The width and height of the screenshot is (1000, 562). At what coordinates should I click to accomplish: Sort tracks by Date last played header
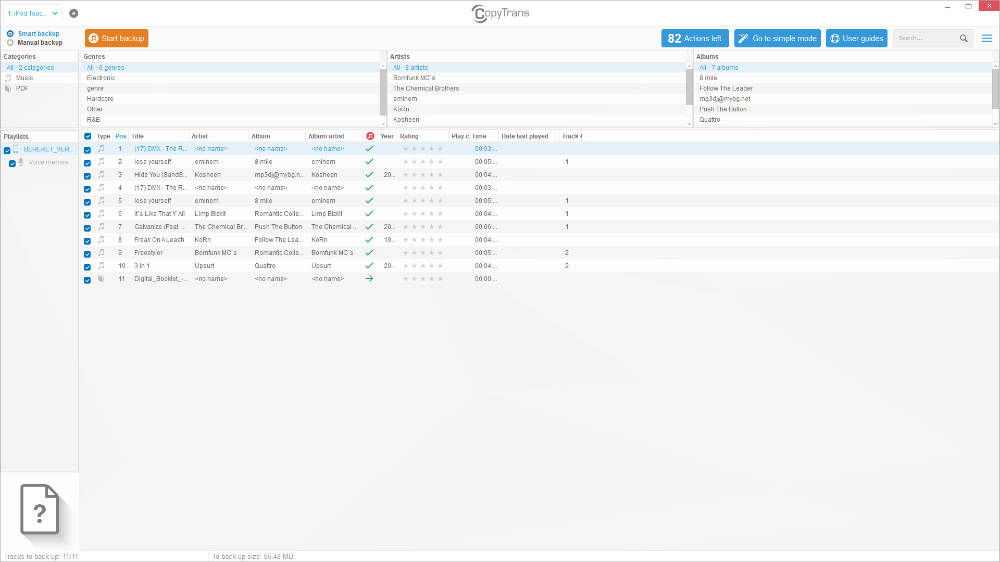coord(529,136)
